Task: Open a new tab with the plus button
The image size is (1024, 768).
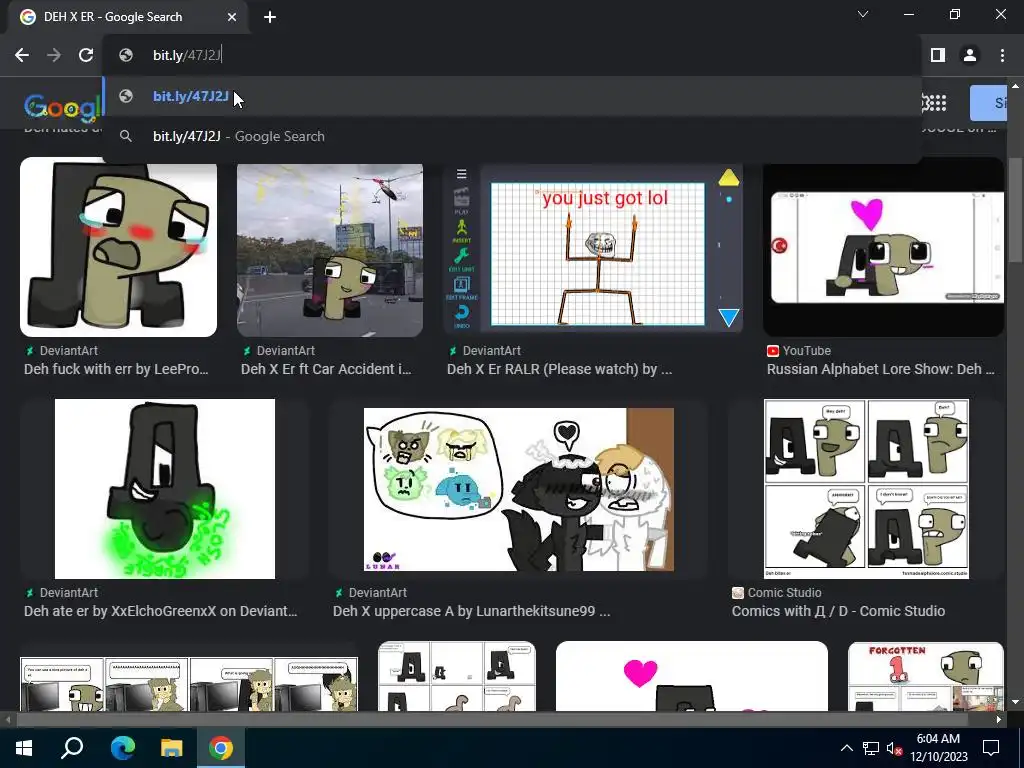Action: point(270,18)
